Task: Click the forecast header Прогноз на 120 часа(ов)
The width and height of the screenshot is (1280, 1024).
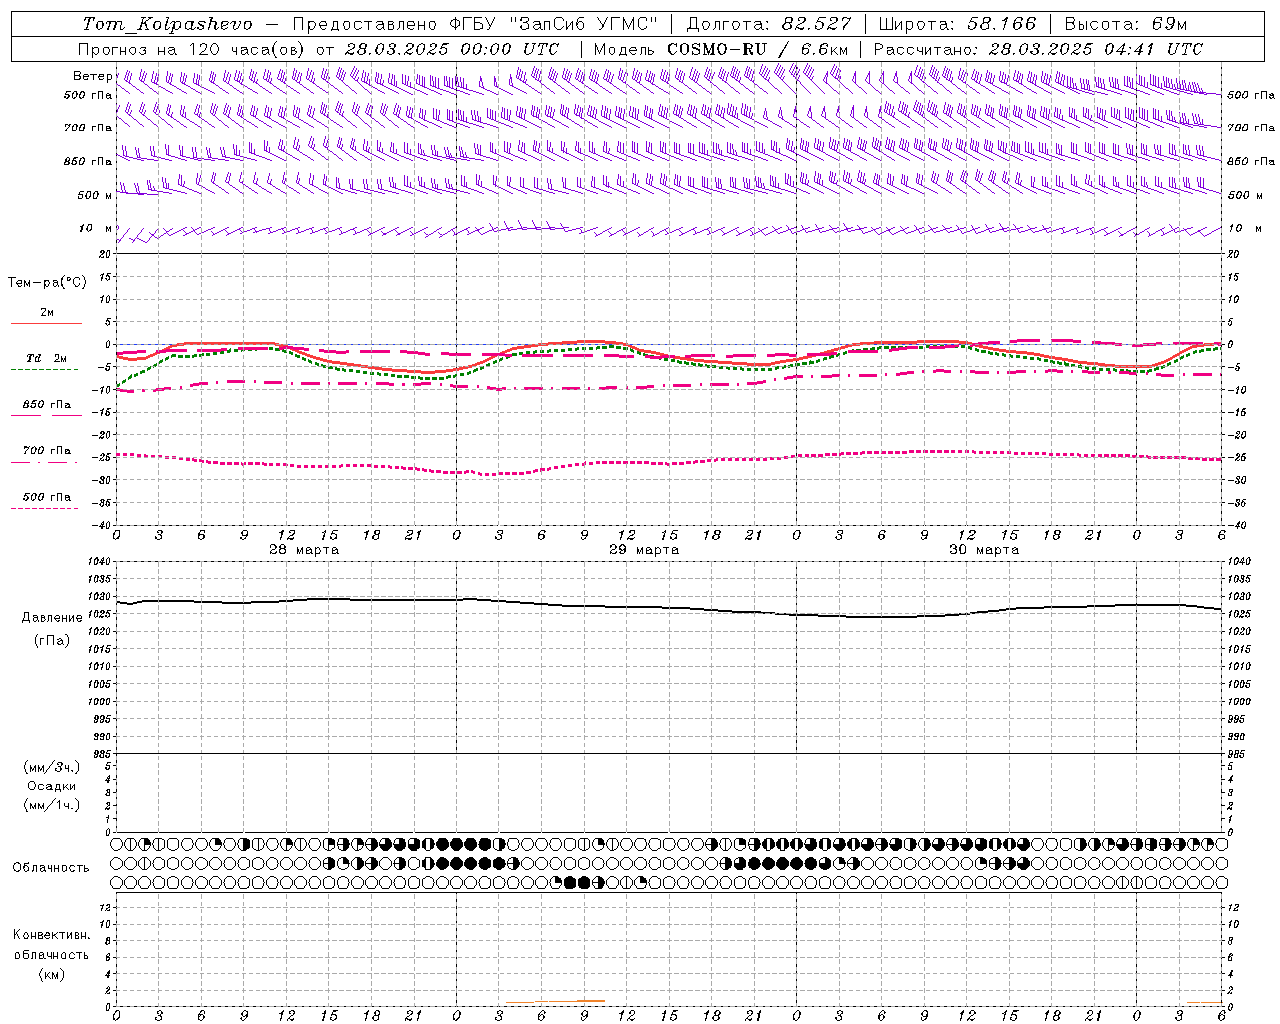Action: click(x=192, y=49)
